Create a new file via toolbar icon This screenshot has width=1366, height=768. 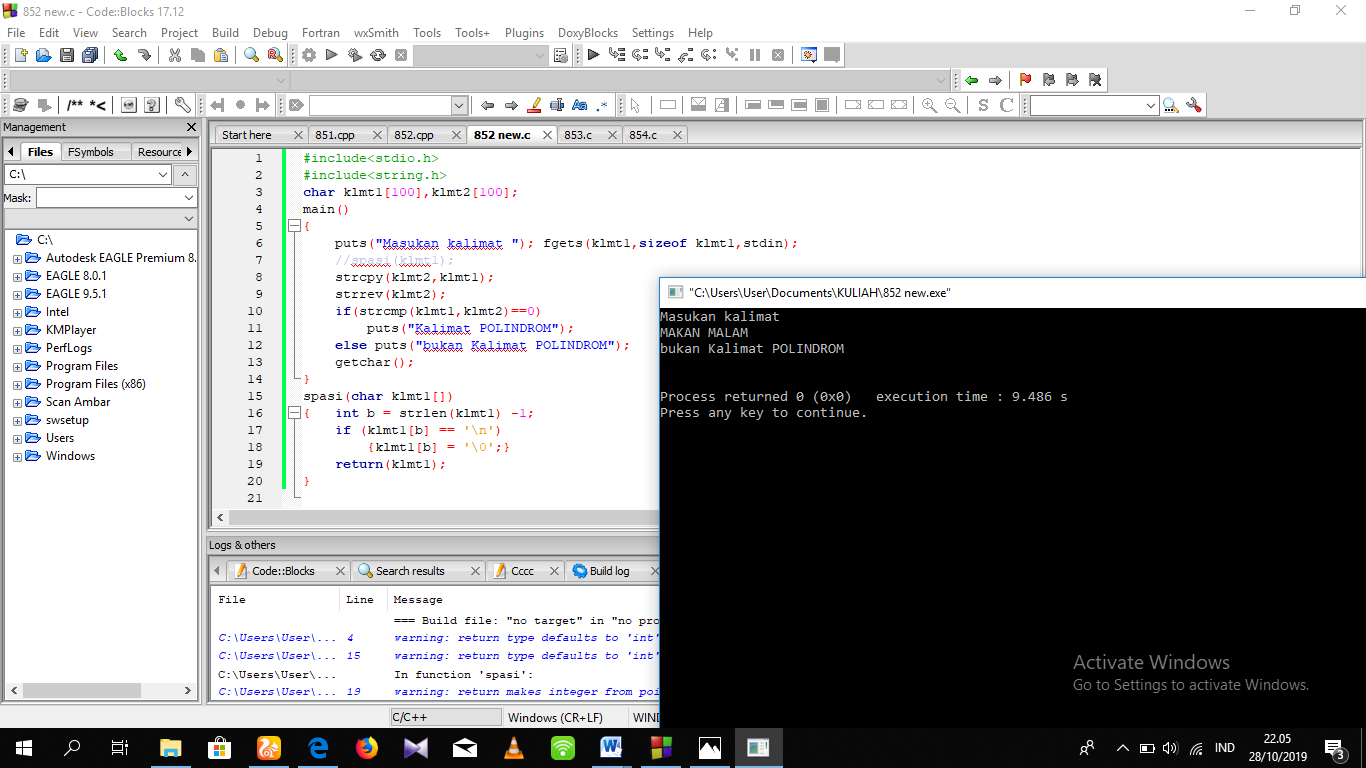[x=20, y=55]
